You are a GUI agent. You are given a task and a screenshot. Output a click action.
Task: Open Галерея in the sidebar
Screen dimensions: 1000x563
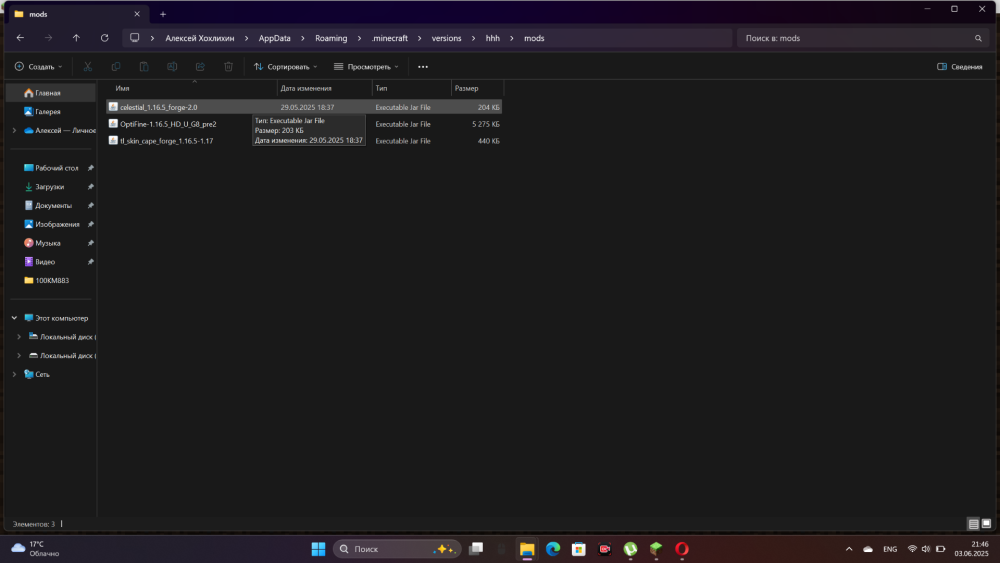pos(50,112)
